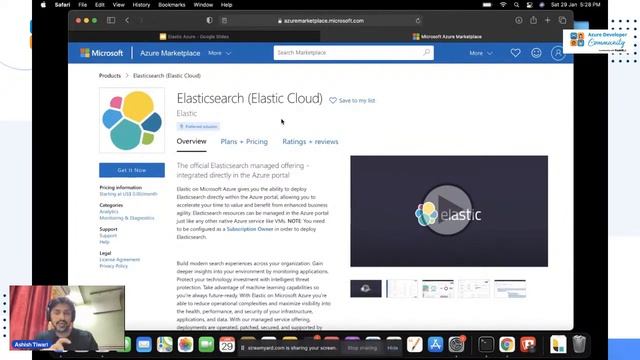
Task: Switch to Overview tab
Action: pyautogui.click(x=191, y=141)
